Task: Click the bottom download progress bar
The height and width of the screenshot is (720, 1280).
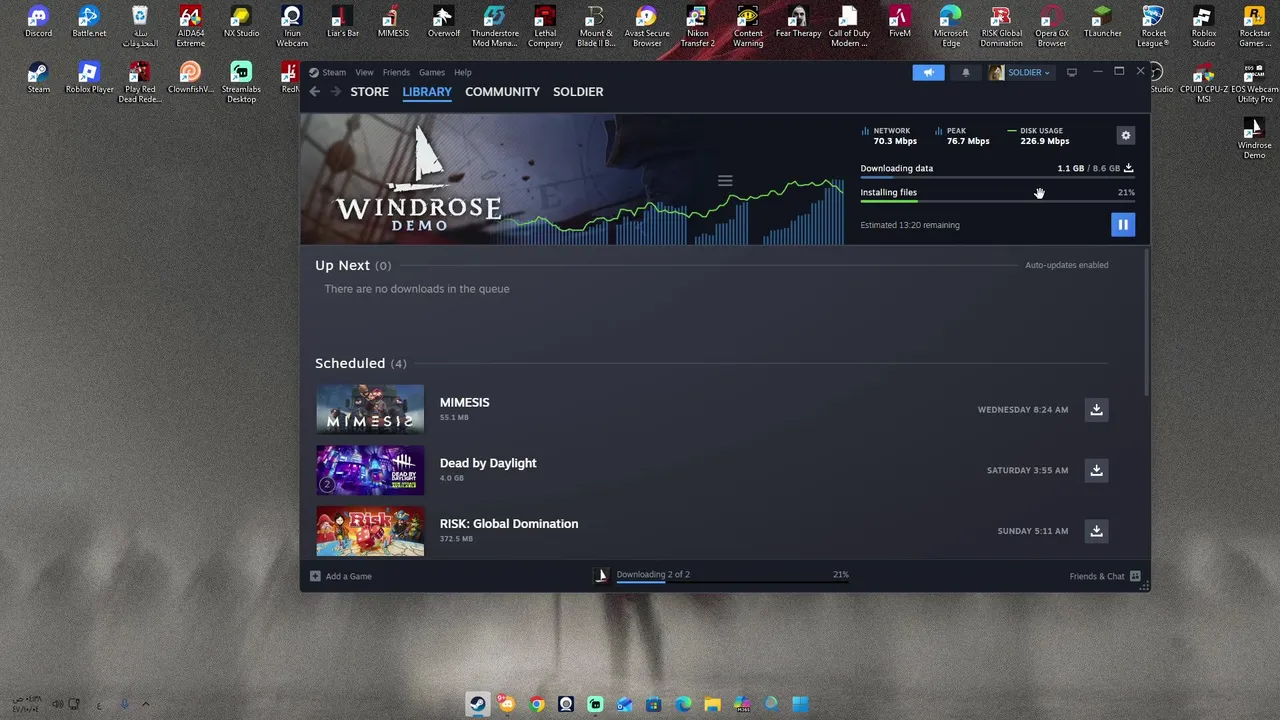Action: pyautogui.click(x=732, y=582)
